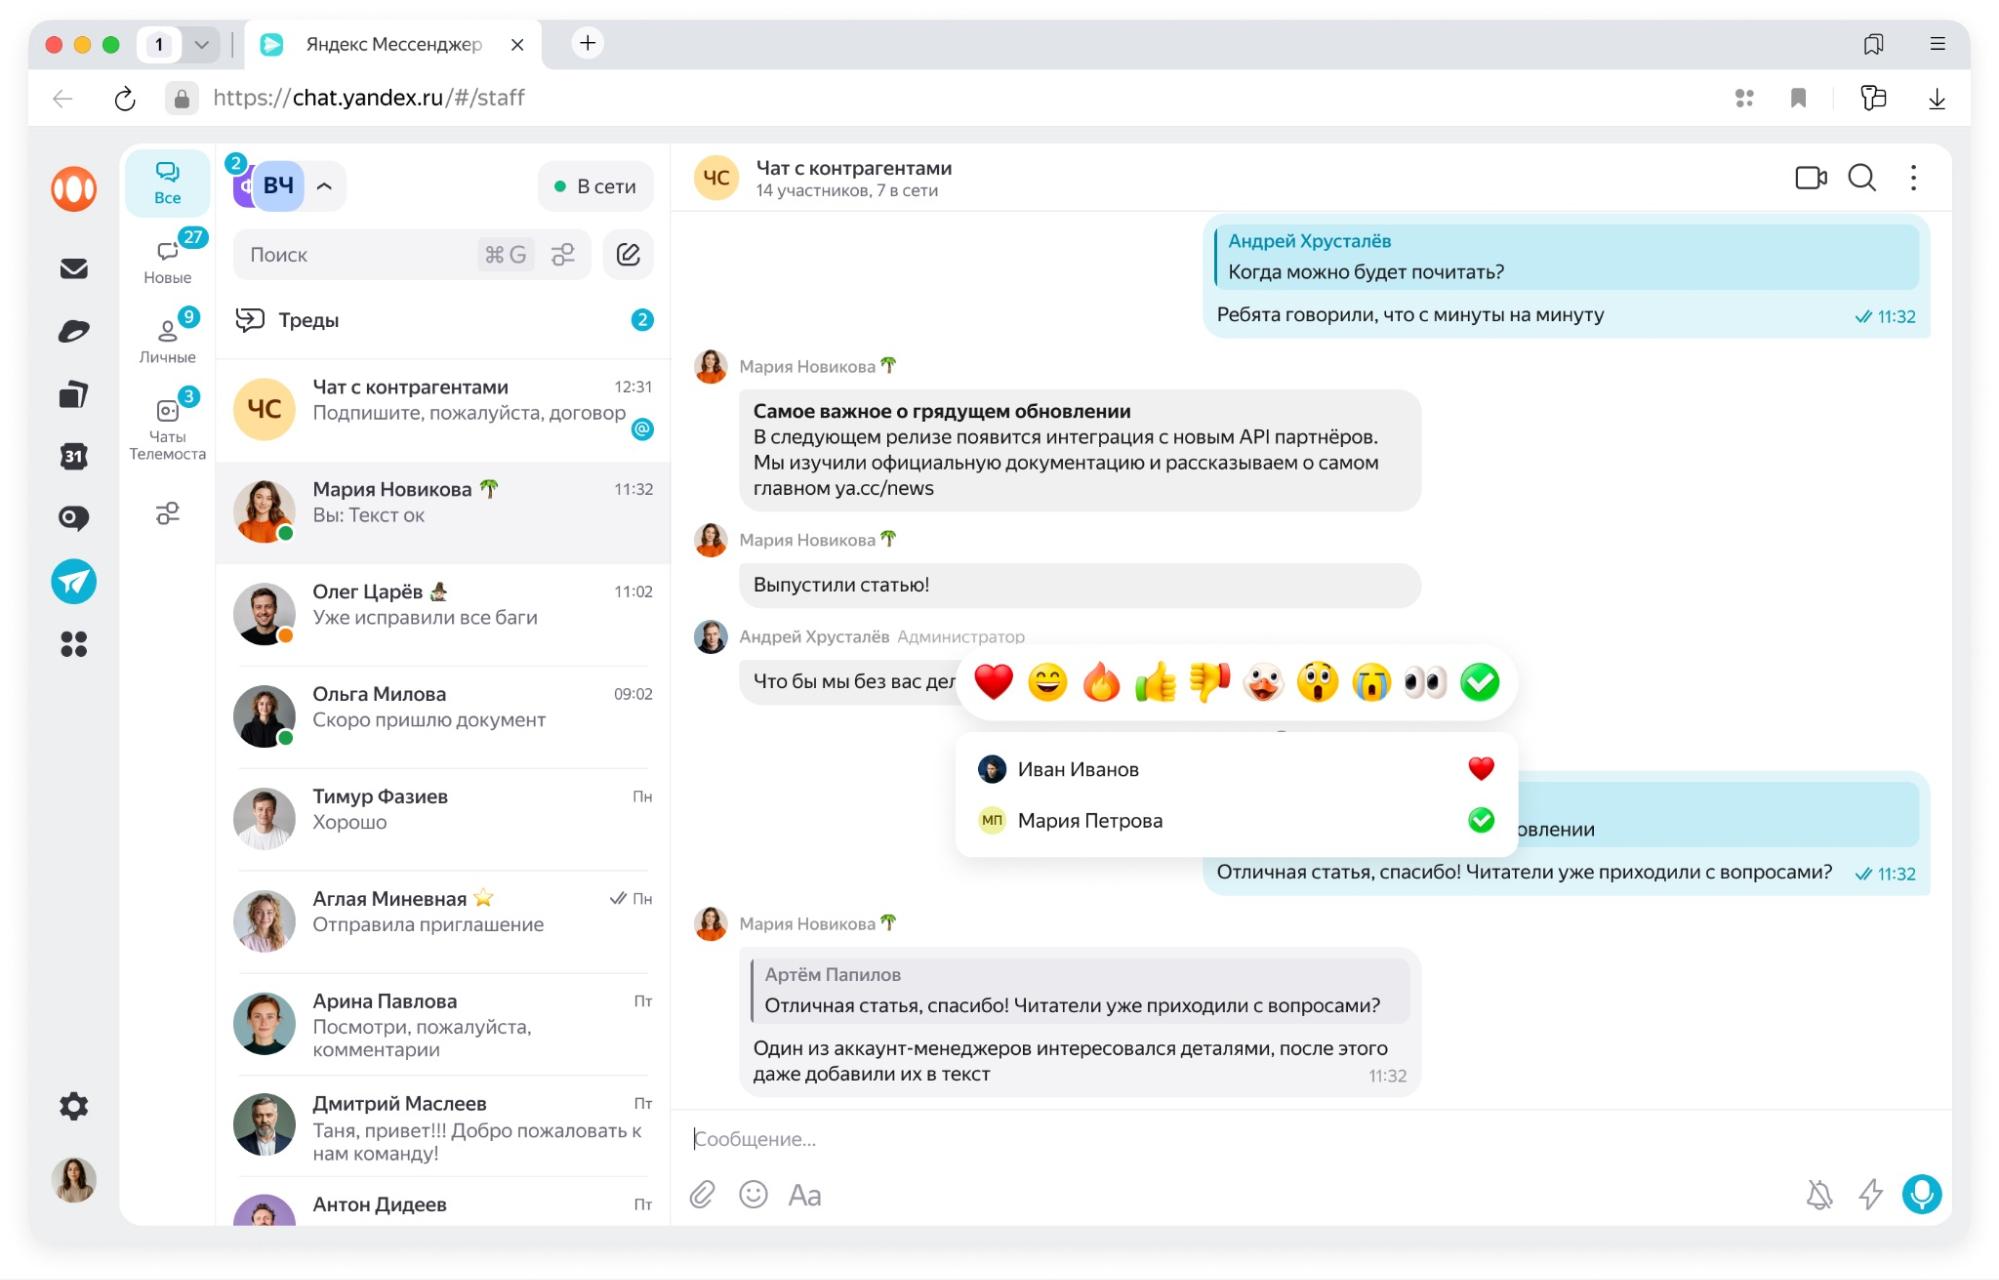This screenshot has width=1999, height=1280.
Task: React with the red heart emoji
Action: (x=993, y=682)
